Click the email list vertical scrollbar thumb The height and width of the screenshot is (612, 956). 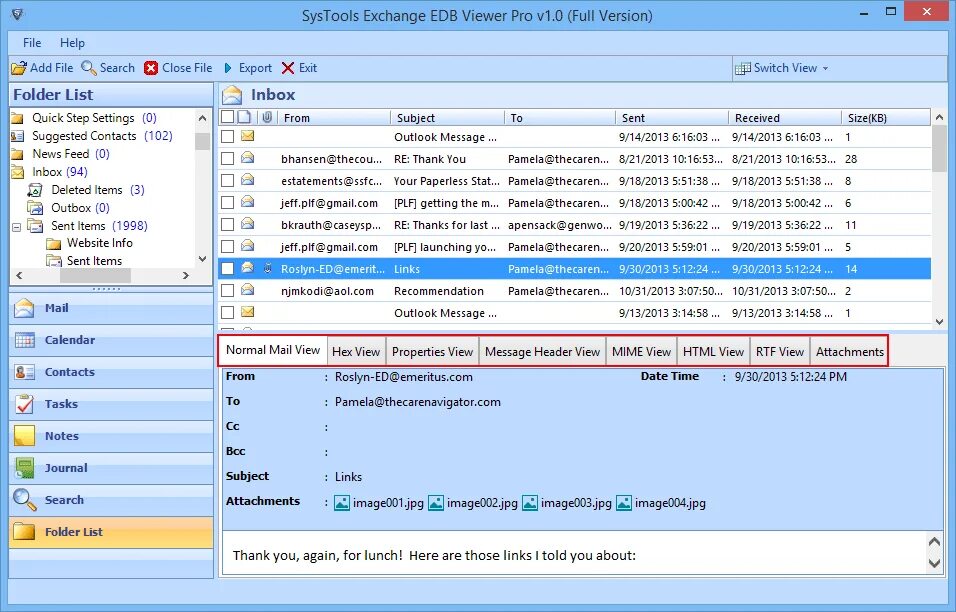point(940,149)
